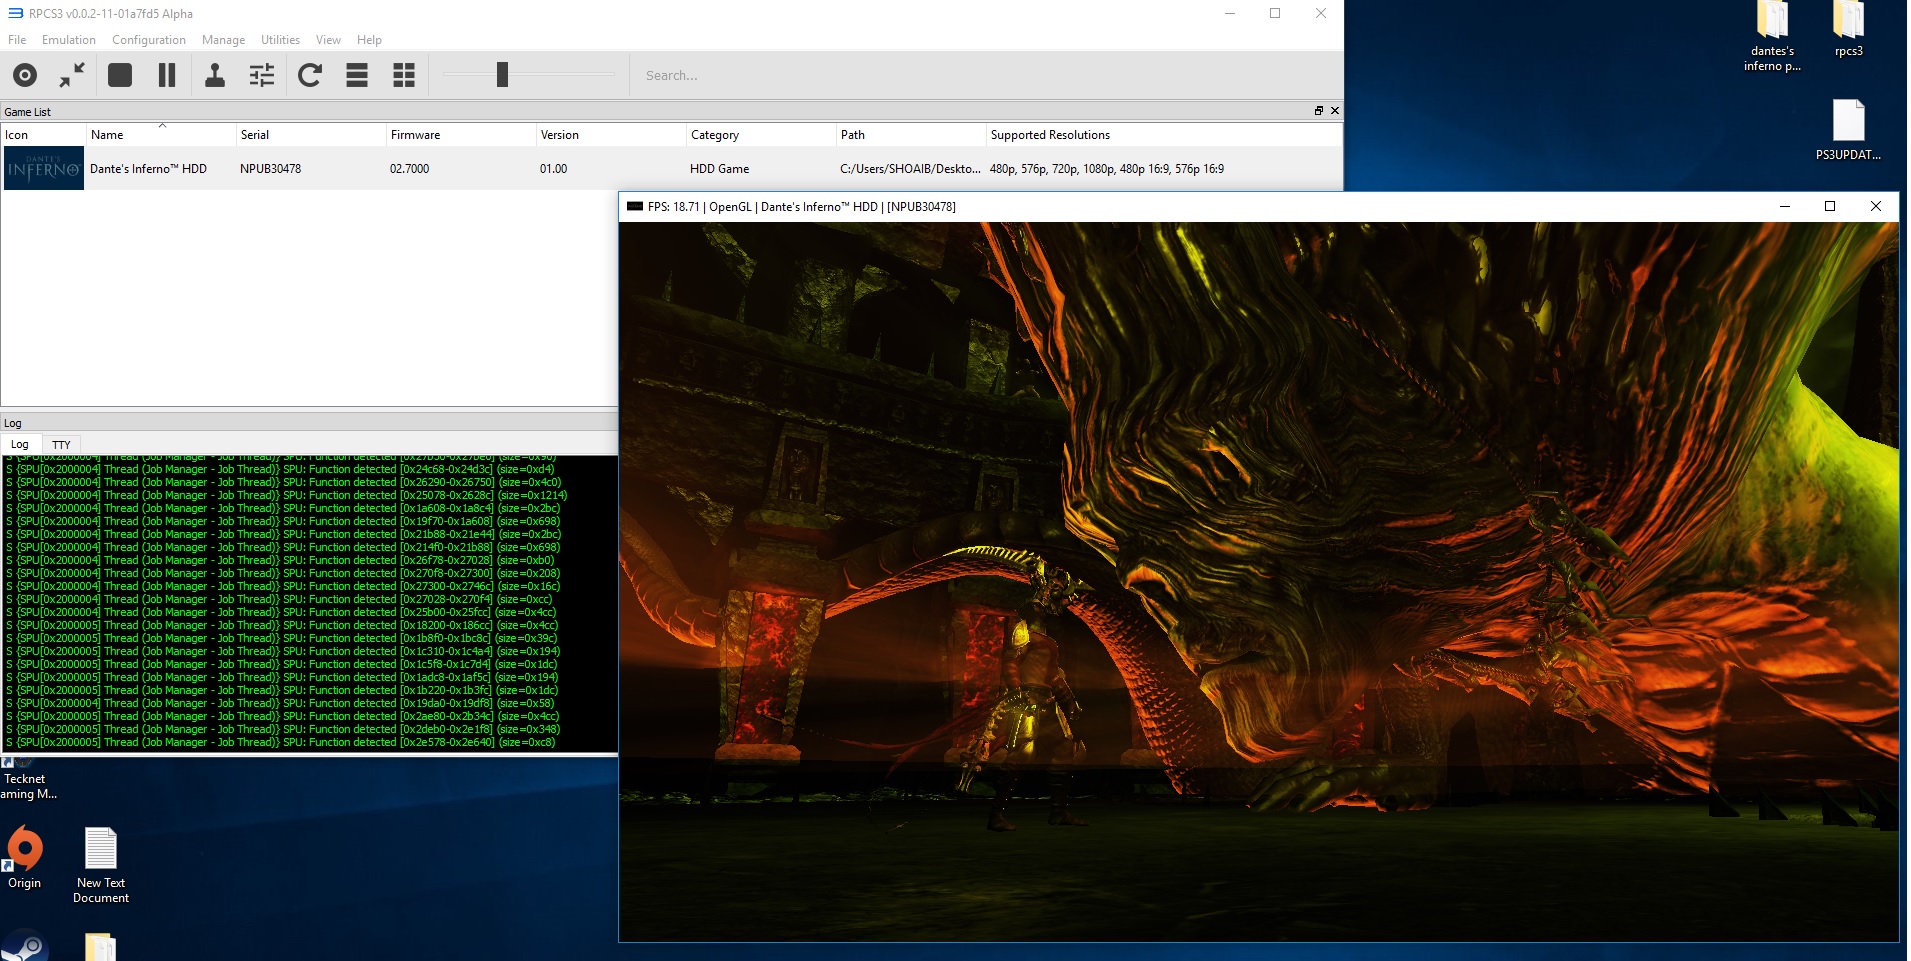The height and width of the screenshot is (961, 1911).
Task: Stop emulation with the square button
Action: coord(120,75)
